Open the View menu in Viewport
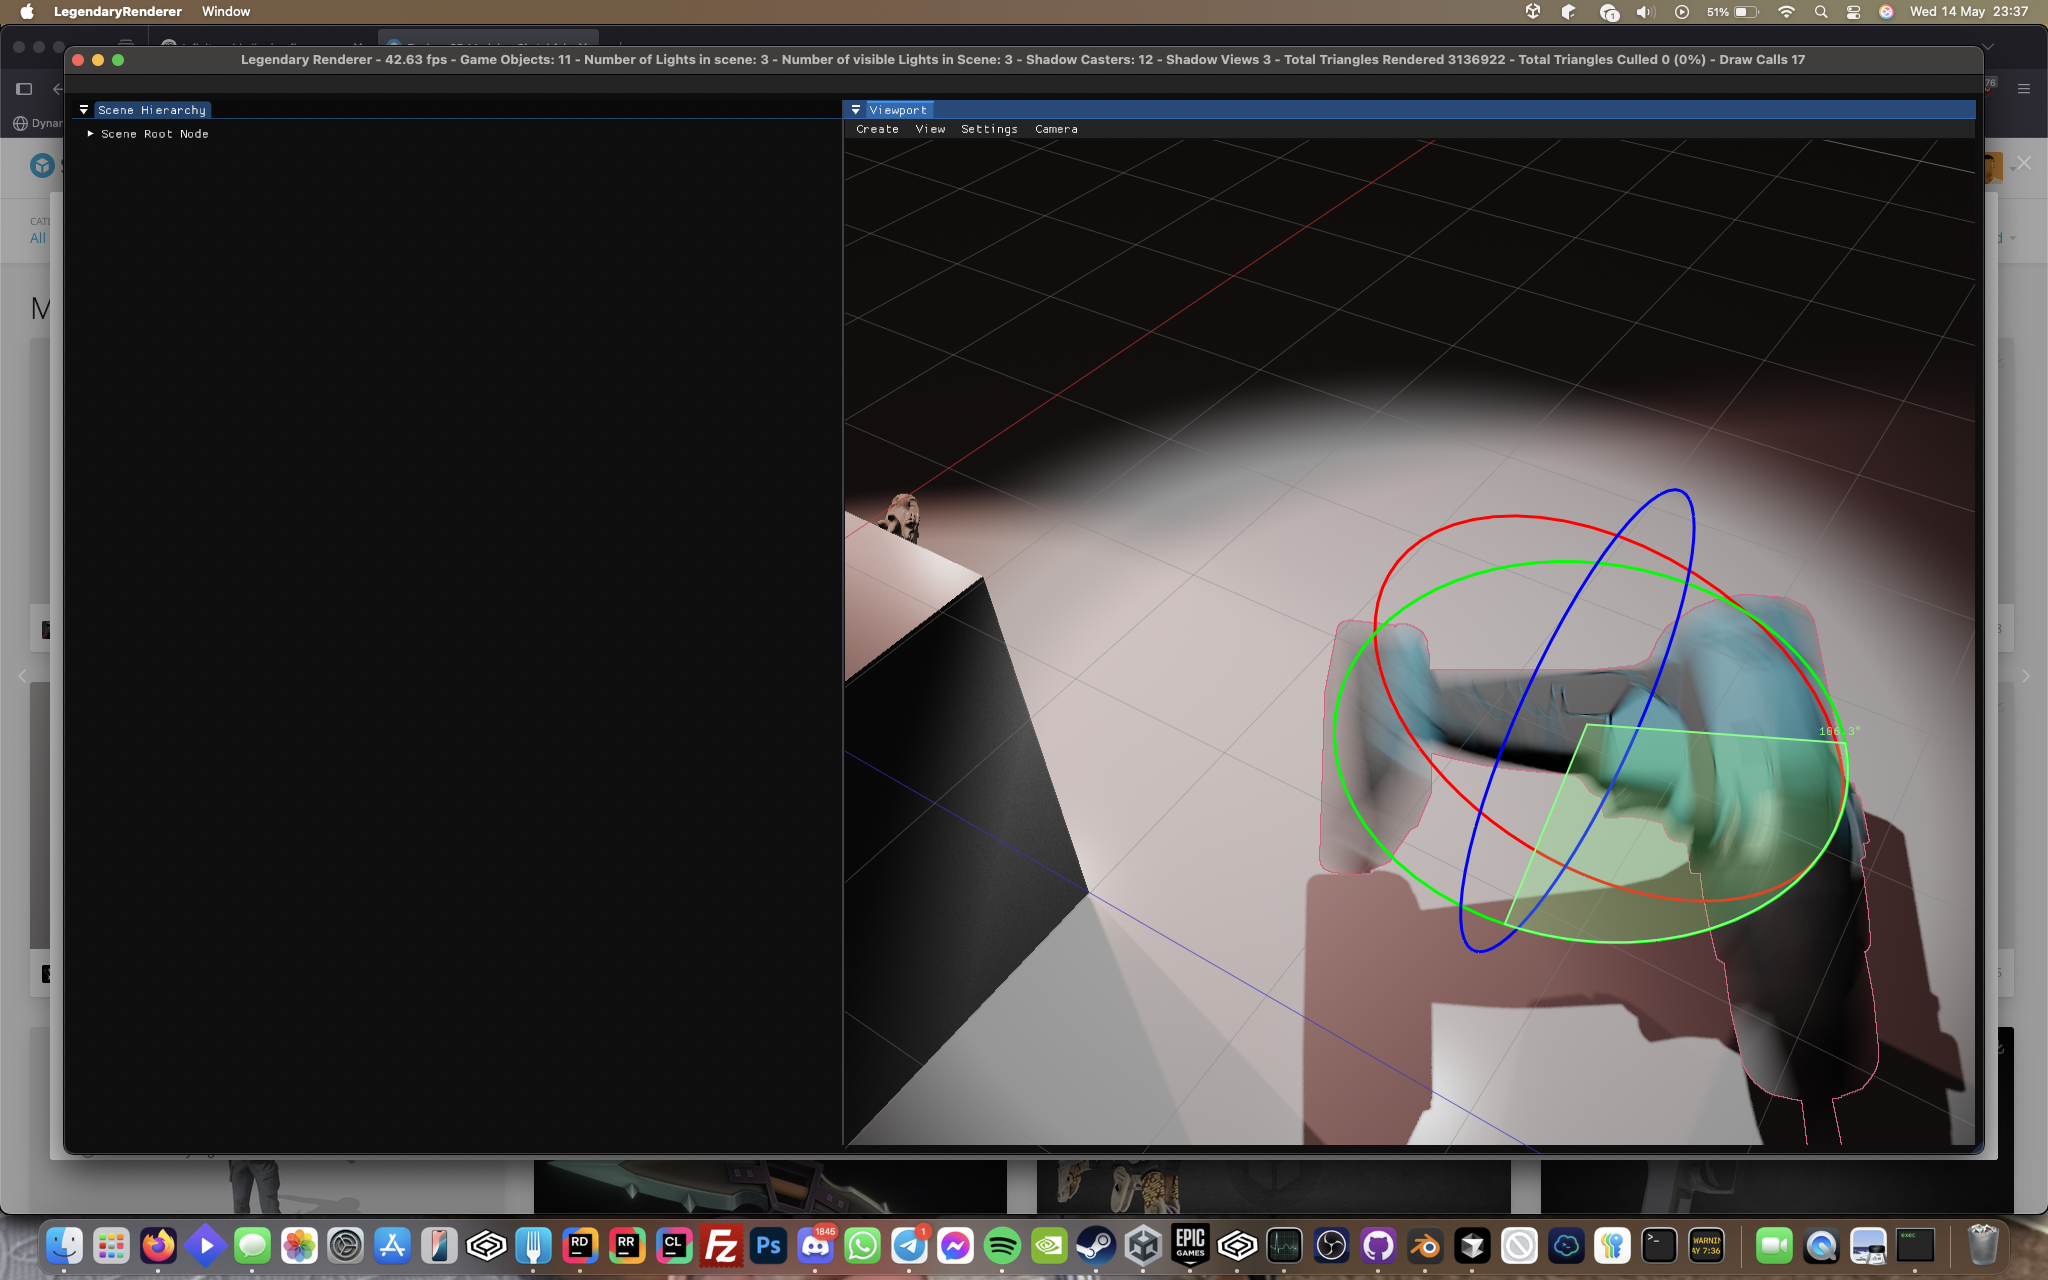Screen dimensions: 2048x1280 pyautogui.click(x=930, y=129)
